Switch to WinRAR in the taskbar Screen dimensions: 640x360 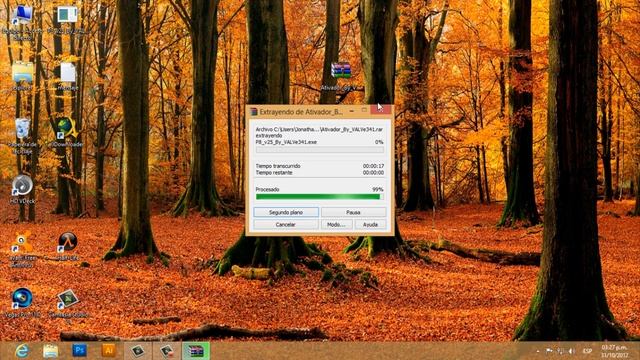196,351
